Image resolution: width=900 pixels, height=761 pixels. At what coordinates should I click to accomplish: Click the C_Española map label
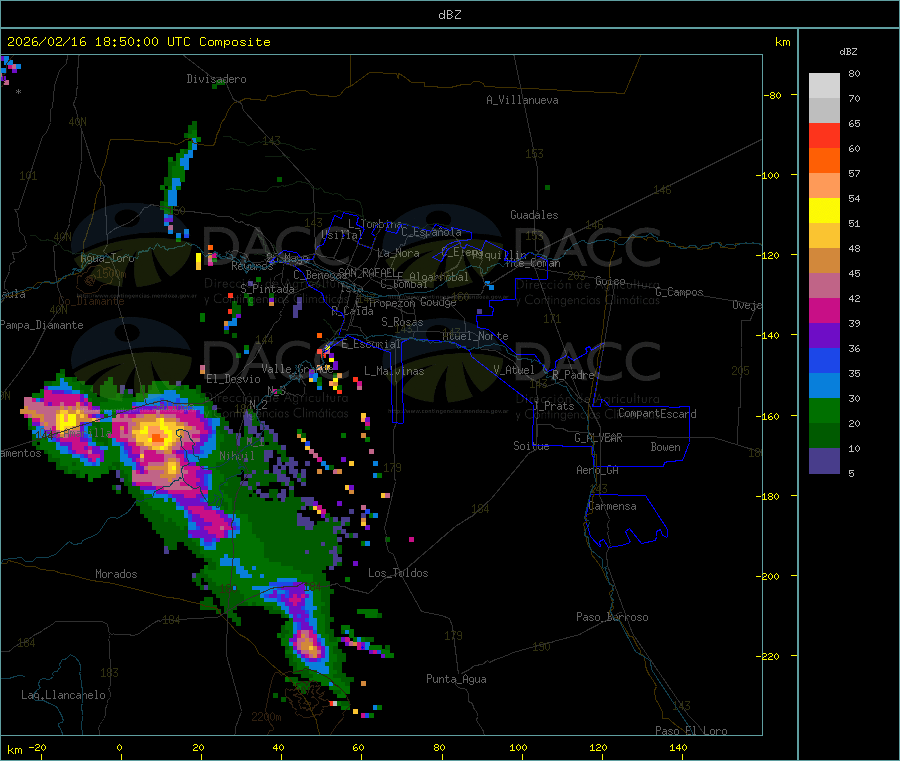click(432, 232)
